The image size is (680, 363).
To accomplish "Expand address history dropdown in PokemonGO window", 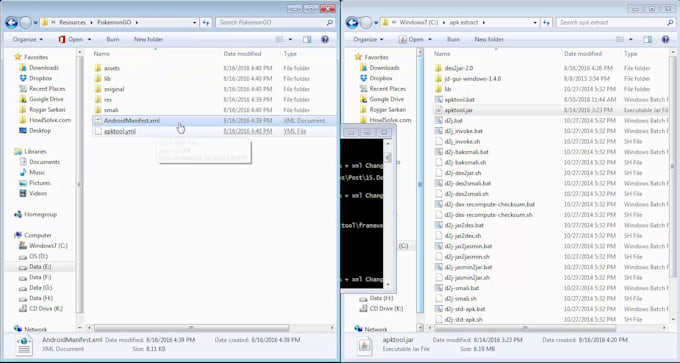I will (x=195, y=23).
